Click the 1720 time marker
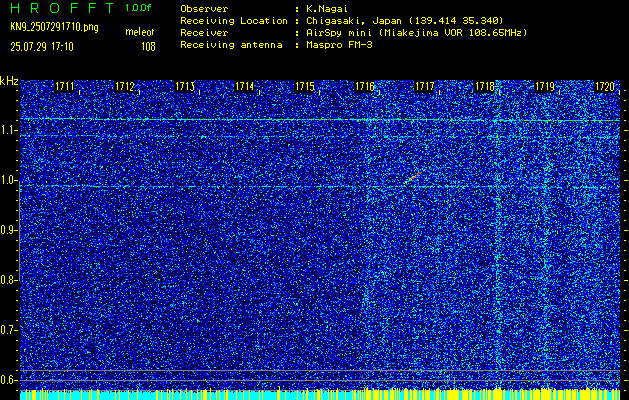 tap(605, 86)
